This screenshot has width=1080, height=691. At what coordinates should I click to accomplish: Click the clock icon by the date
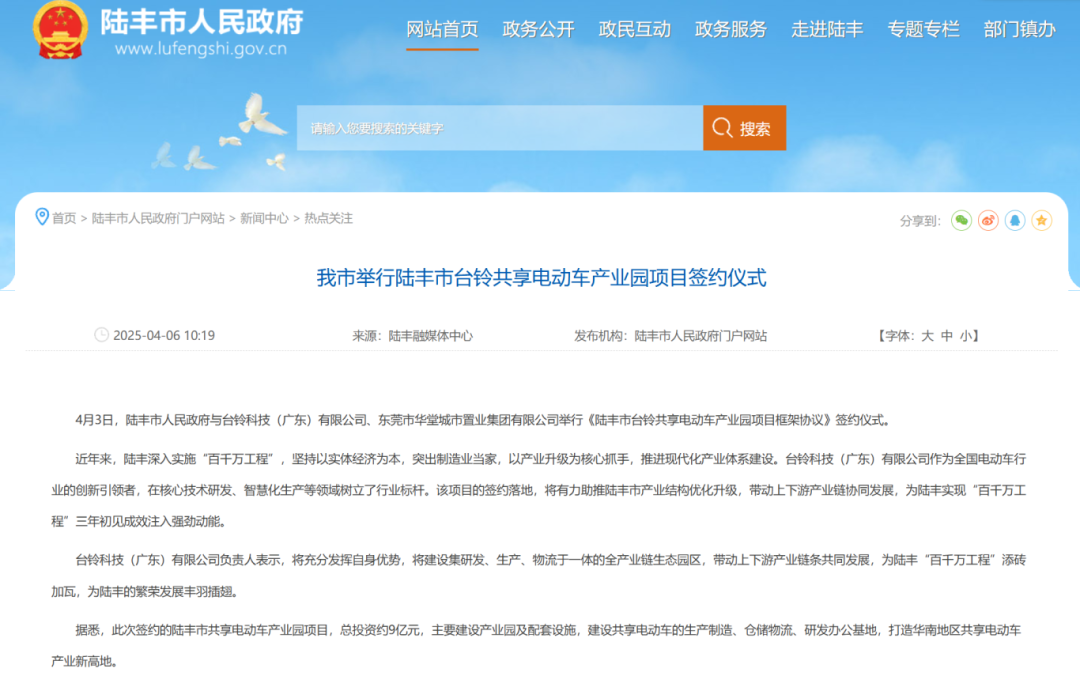101,335
